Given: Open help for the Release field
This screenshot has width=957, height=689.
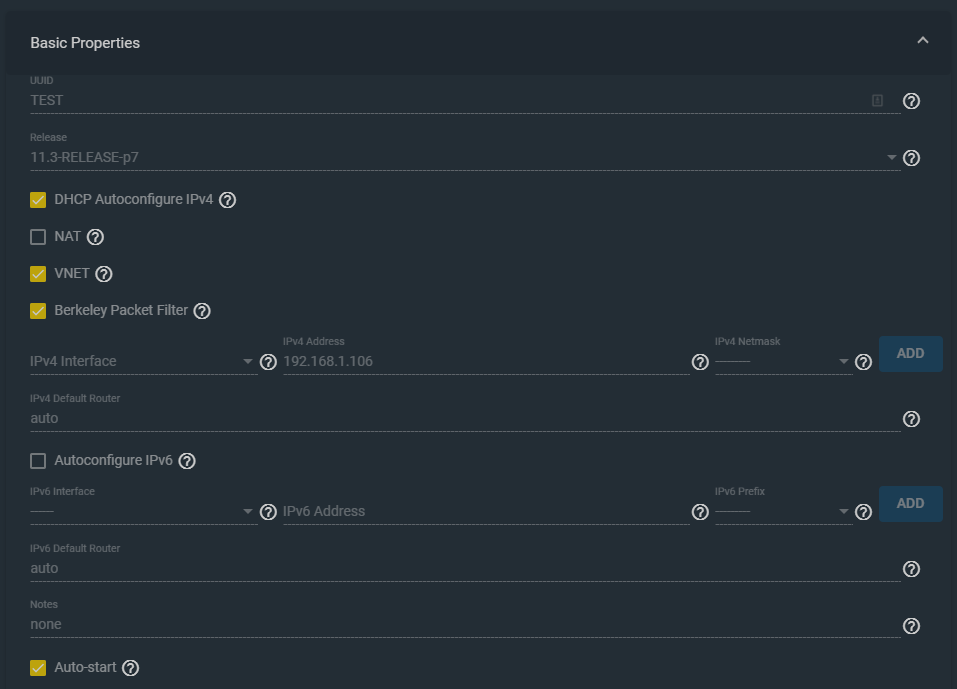Looking at the screenshot, I should point(911,158).
